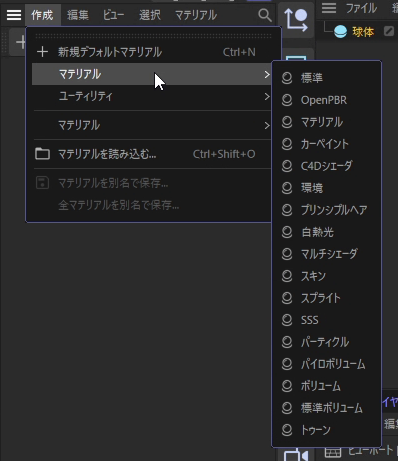
Task: Choose マテリアル in the material type list
Action: [x=327, y=122]
